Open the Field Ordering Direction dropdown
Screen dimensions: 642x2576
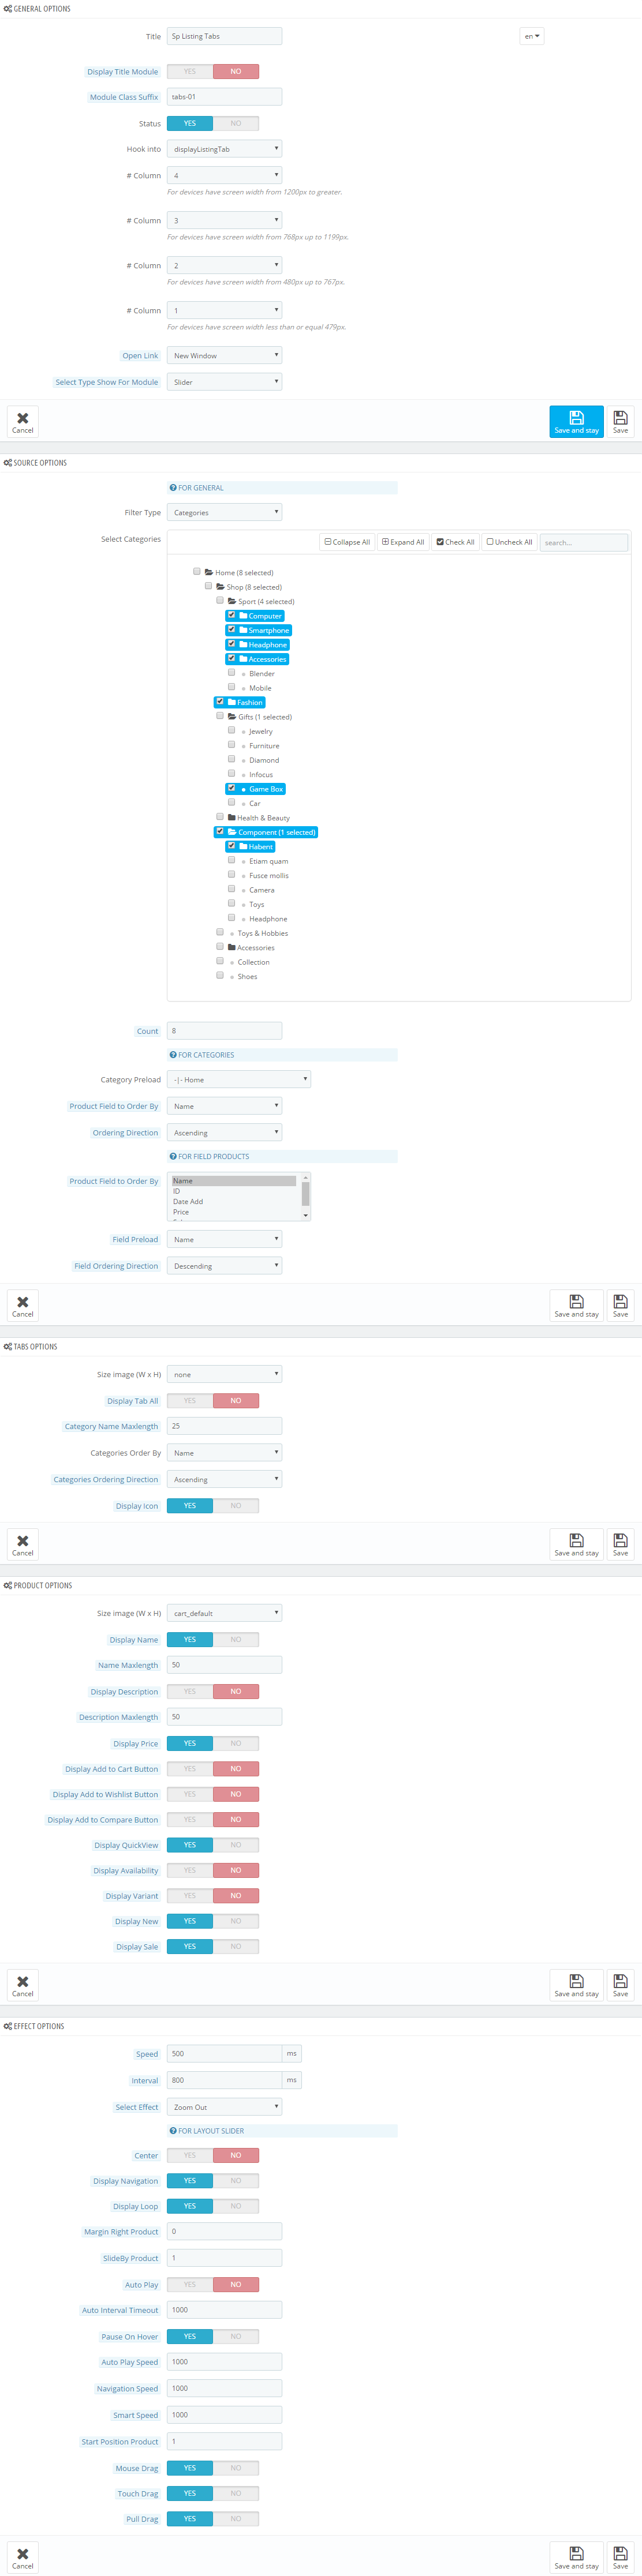click(x=224, y=1266)
